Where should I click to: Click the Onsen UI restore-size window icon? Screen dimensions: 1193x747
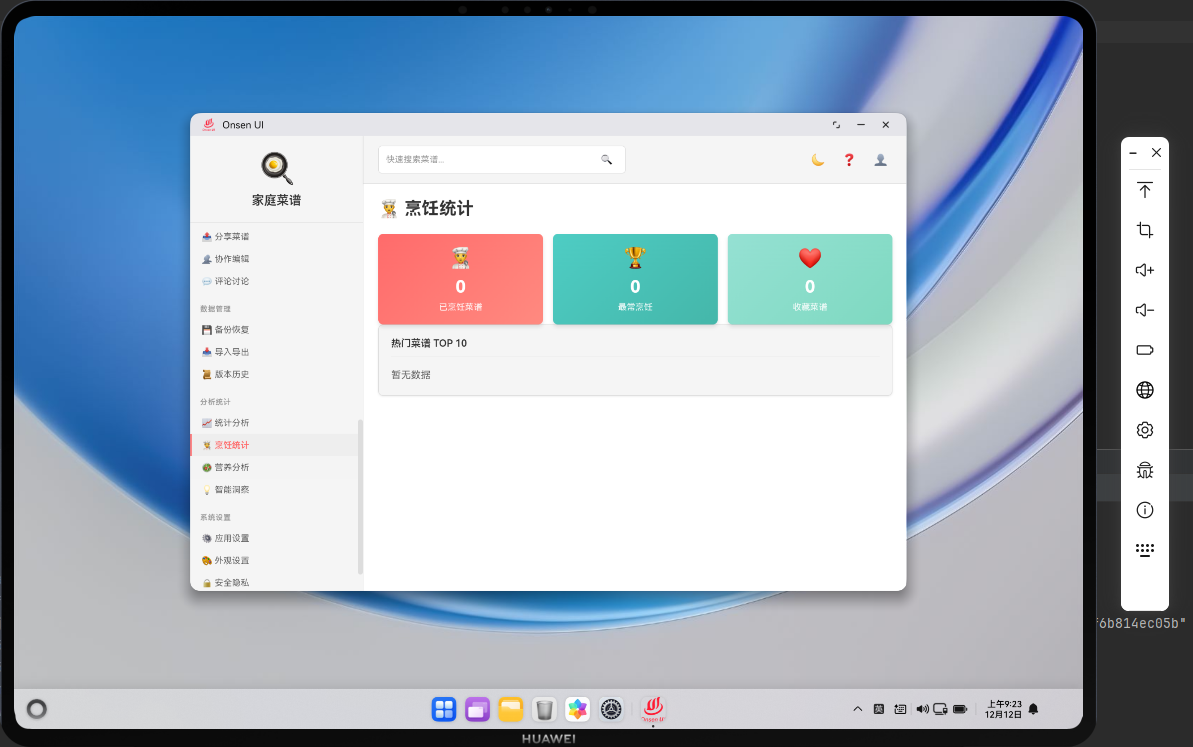tap(836, 125)
